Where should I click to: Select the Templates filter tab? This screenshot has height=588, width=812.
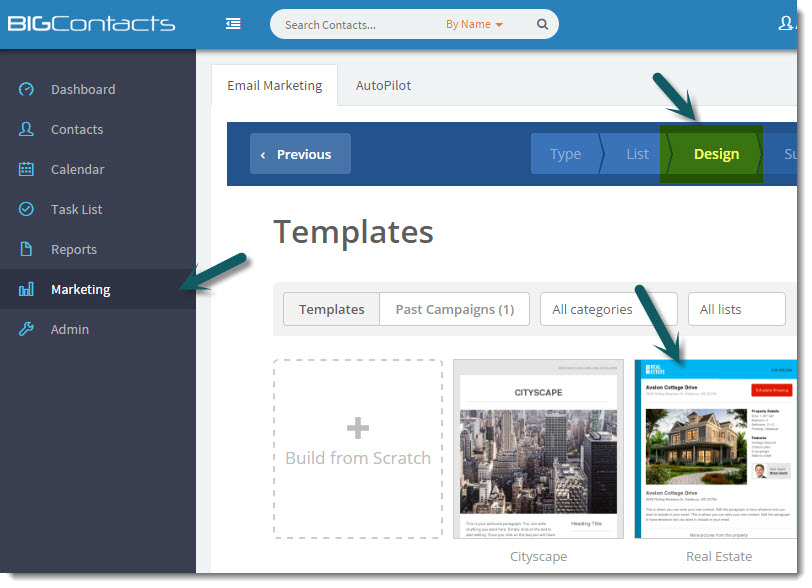[331, 309]
